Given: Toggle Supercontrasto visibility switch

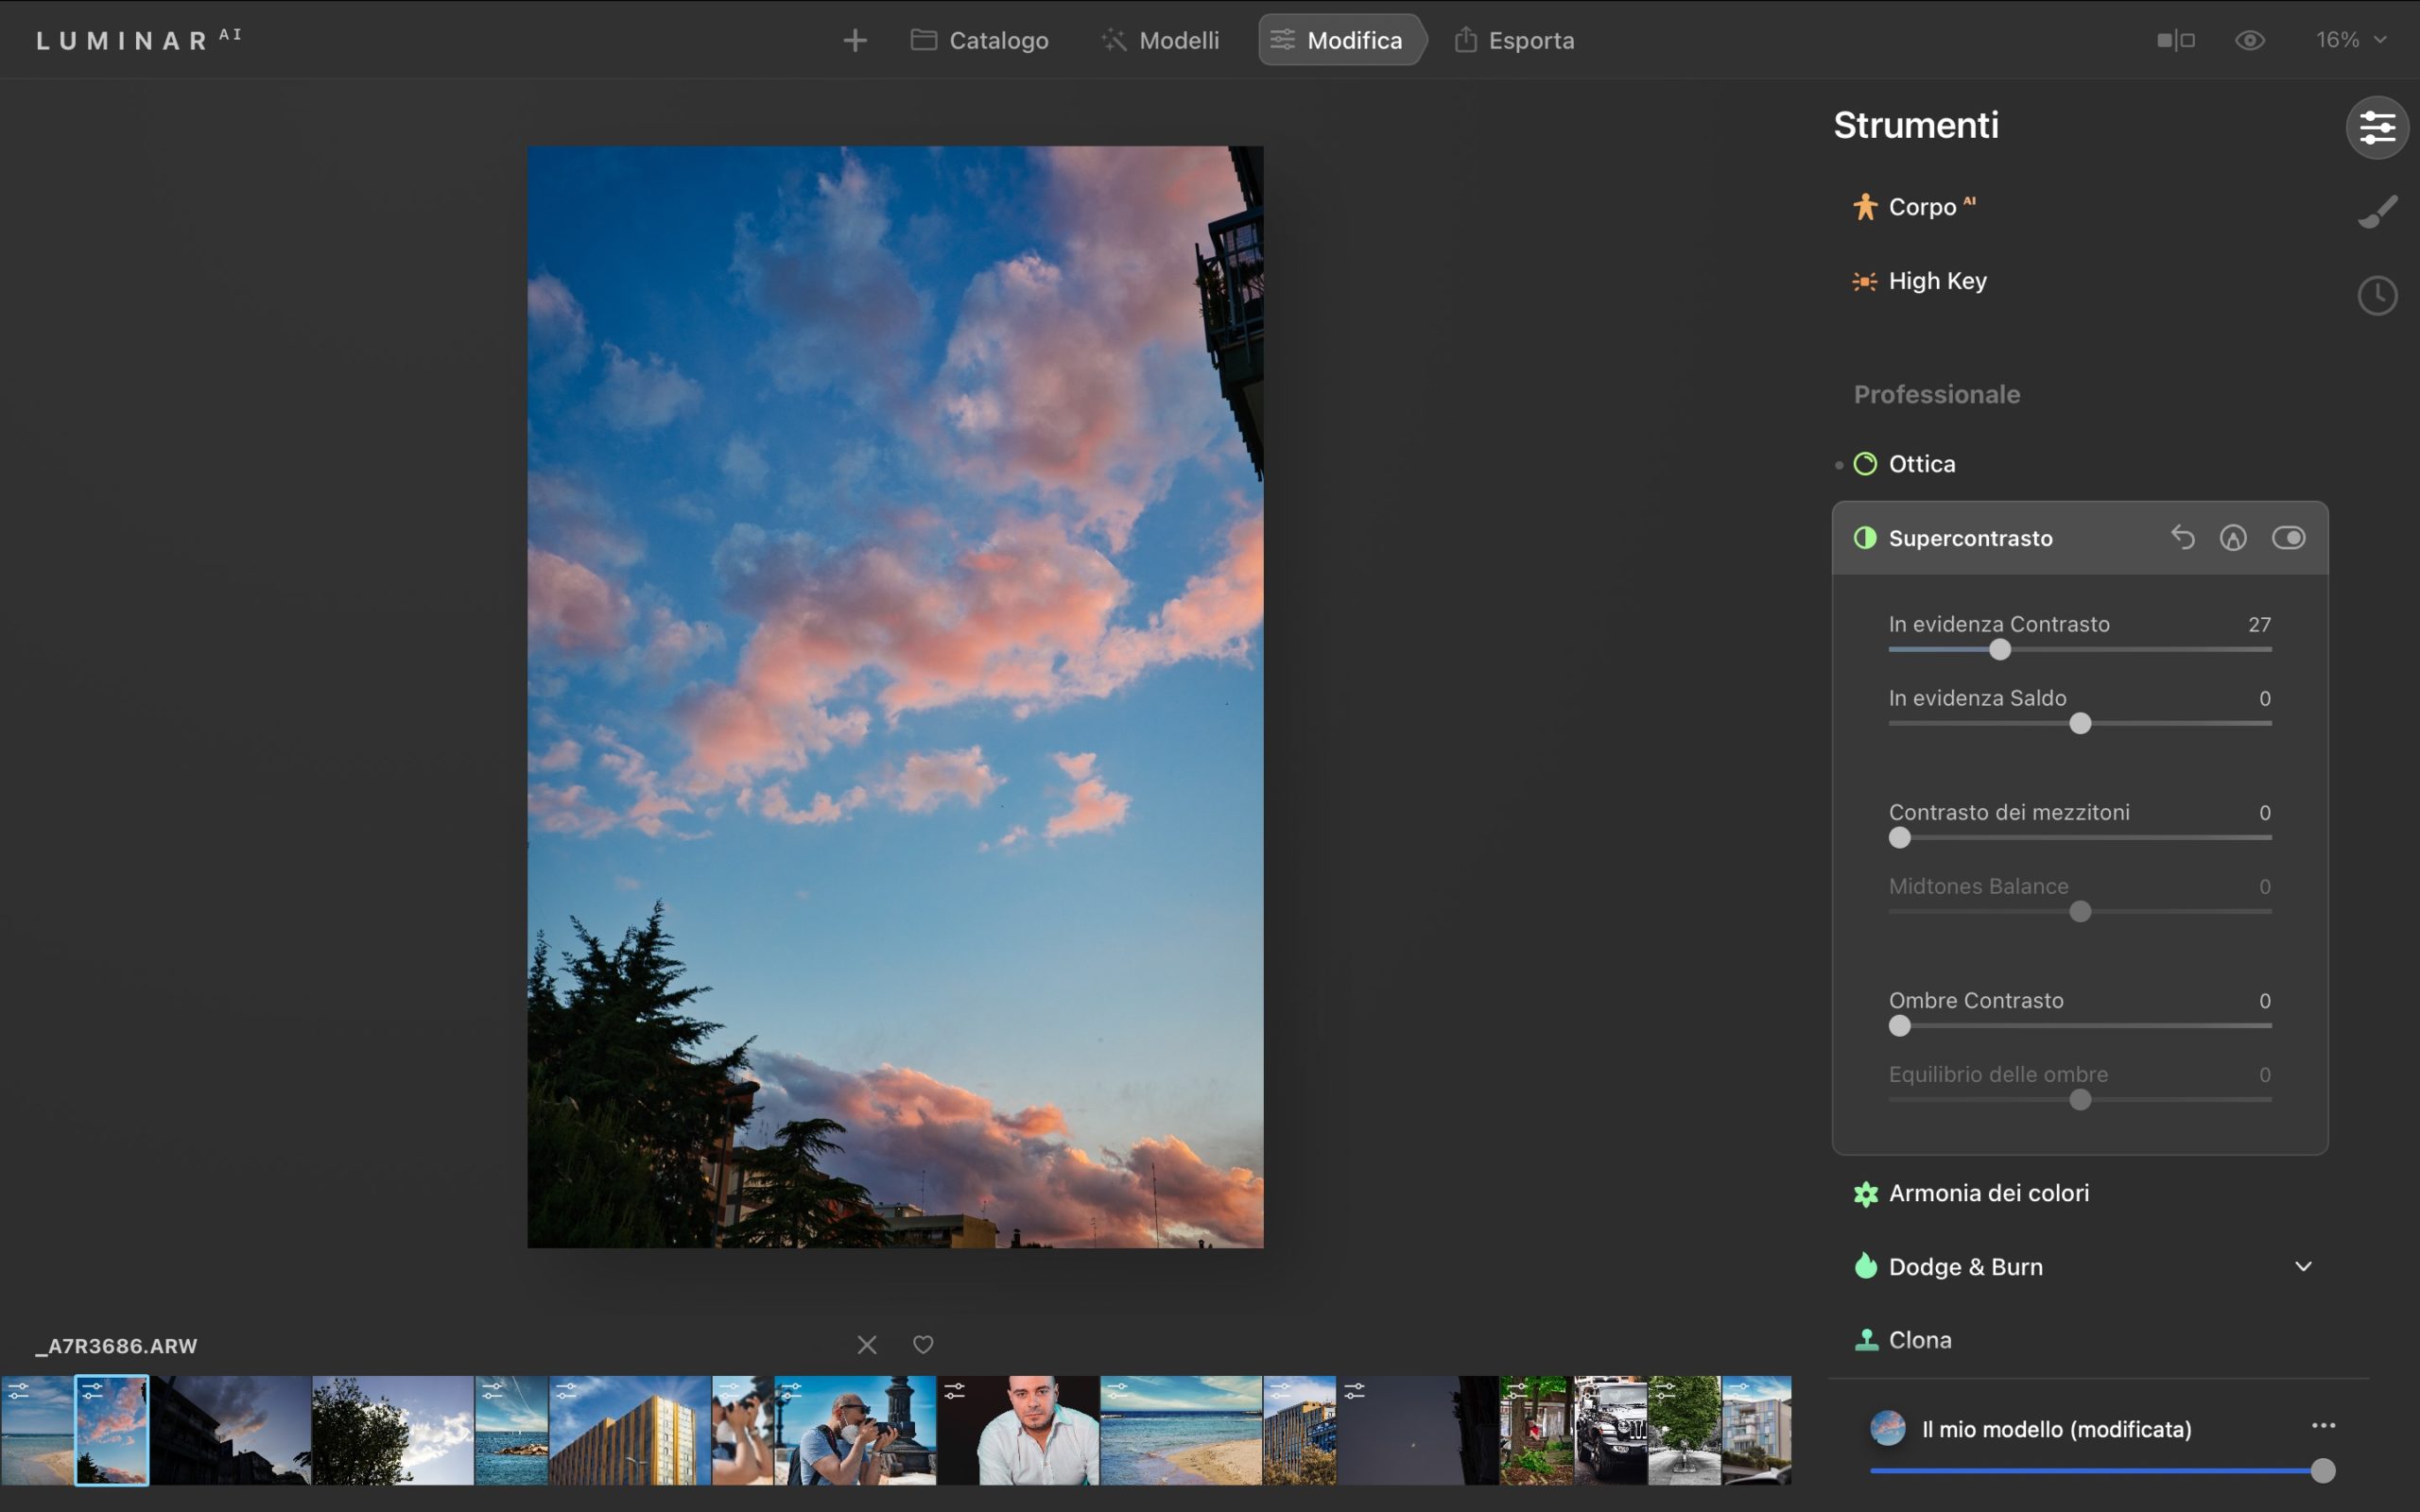Looking at the screenshot, I should (2288, 538).
